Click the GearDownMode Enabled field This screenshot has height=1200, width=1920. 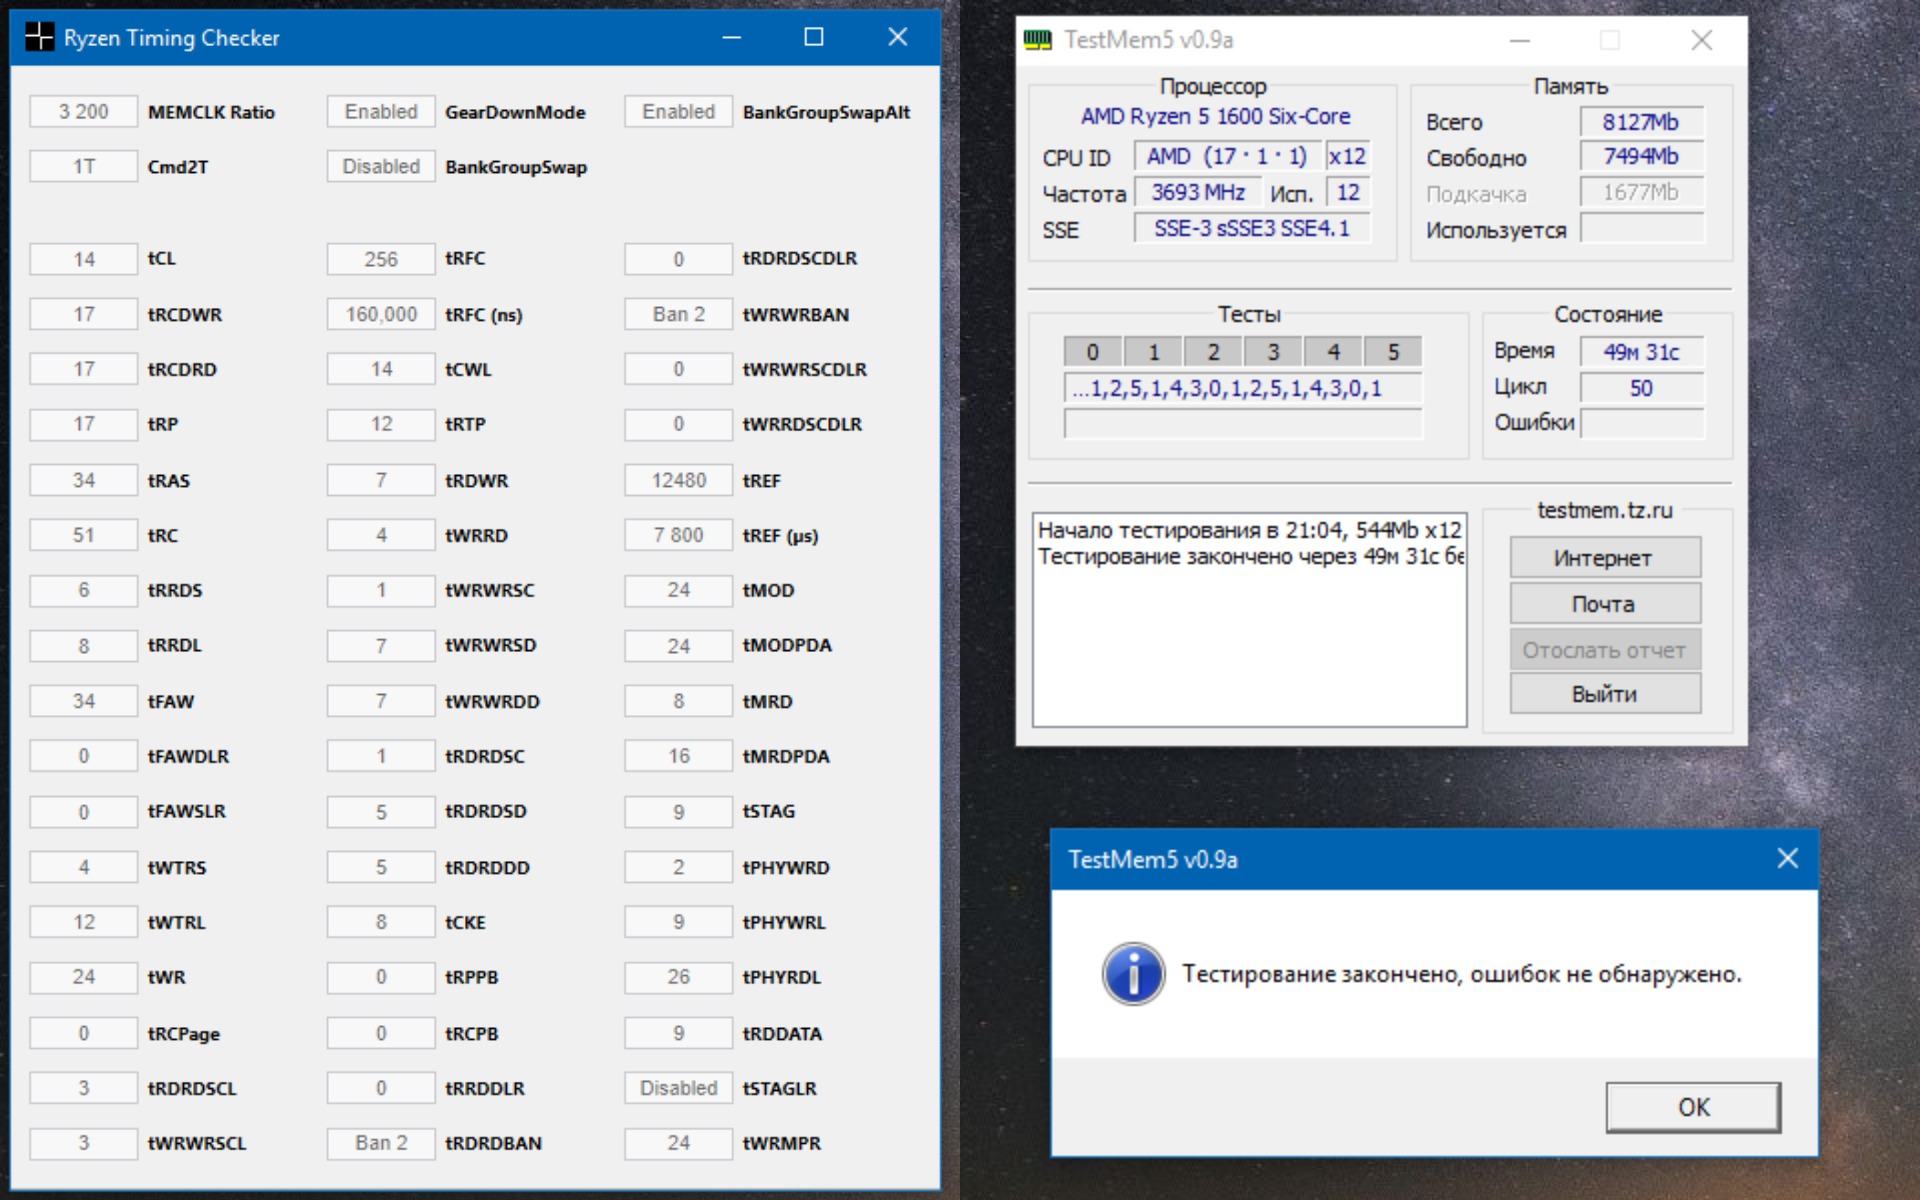pos(381,112)
